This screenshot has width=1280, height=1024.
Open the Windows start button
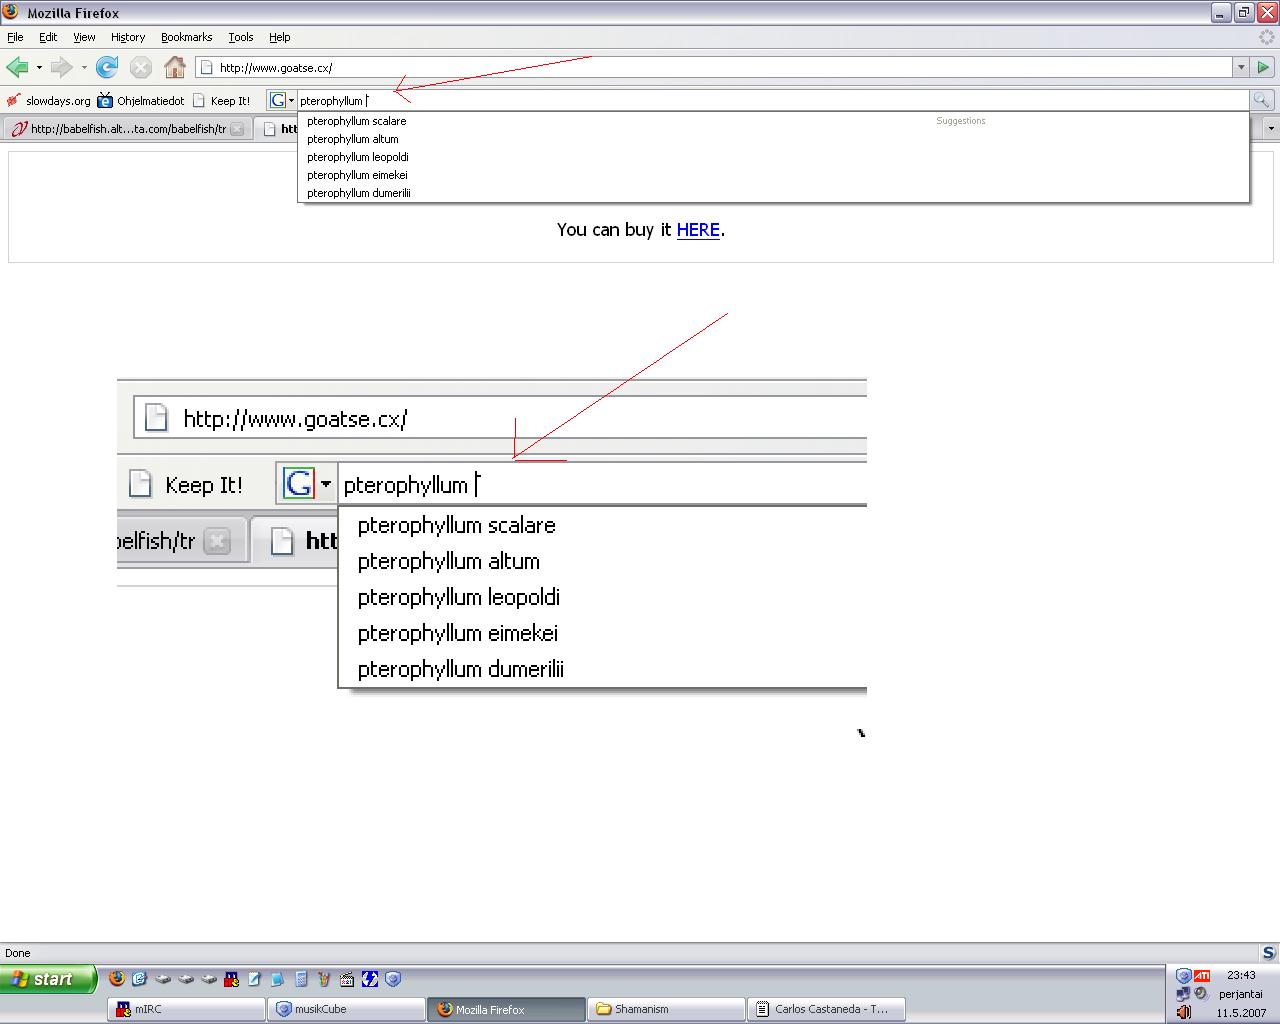pos(48,979)
